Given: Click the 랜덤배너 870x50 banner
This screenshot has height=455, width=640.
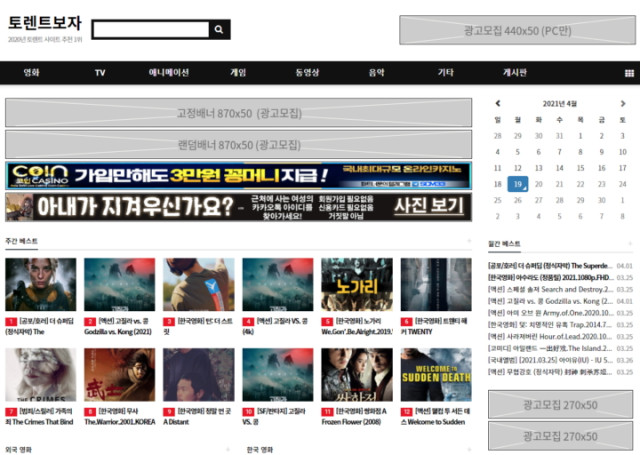Looking at the screenshot, I should point(238,144).
